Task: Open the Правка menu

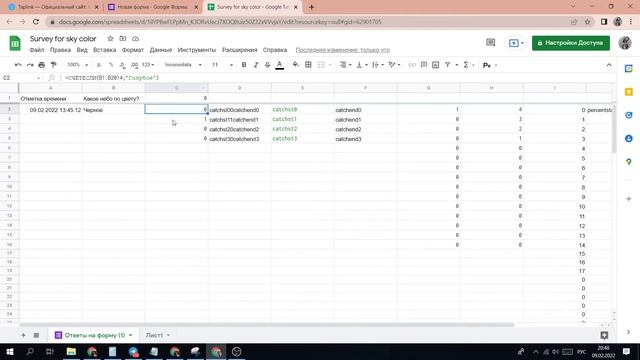Action: 60,50
